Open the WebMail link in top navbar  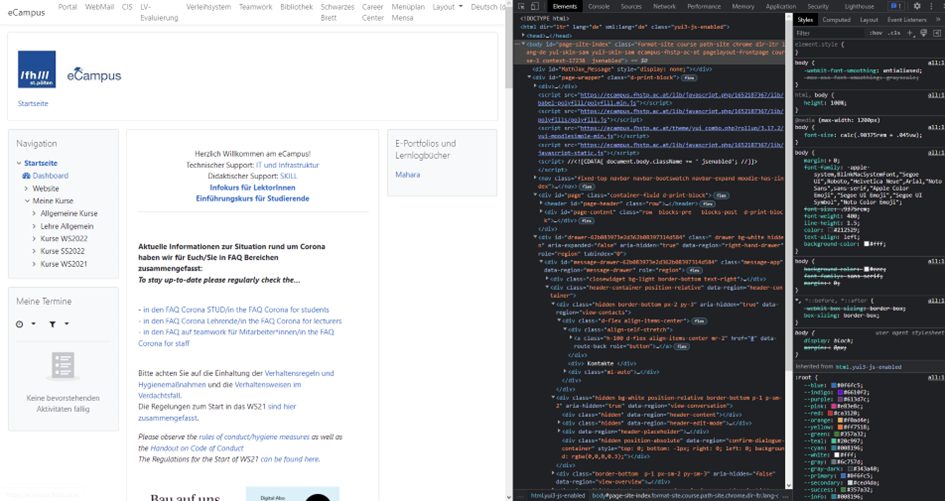click(99, 7)
